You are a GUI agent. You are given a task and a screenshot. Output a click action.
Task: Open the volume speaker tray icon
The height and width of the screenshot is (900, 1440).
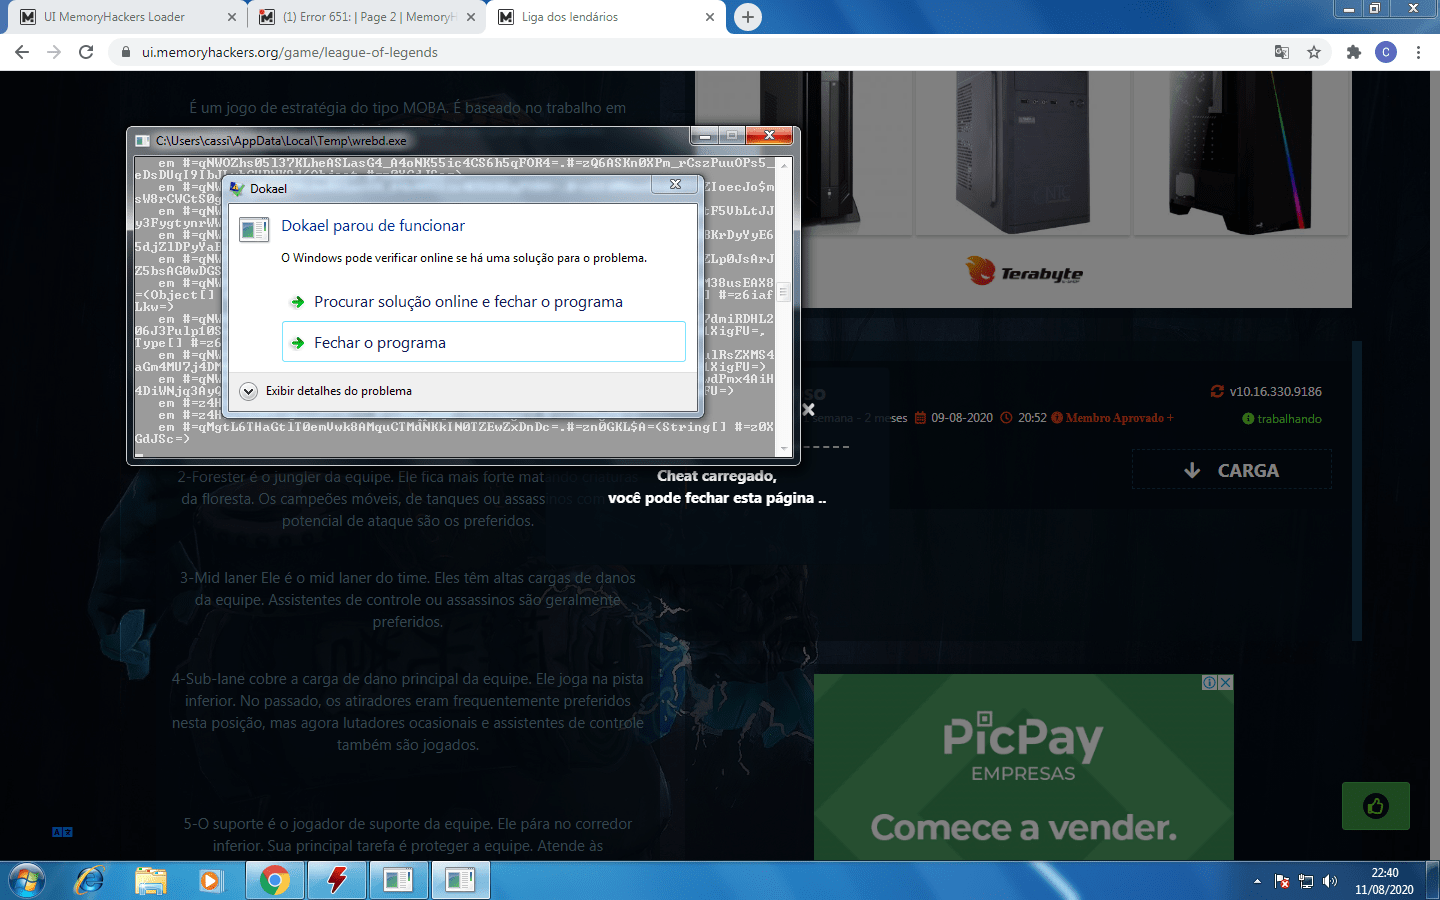tap(1330, 881)
